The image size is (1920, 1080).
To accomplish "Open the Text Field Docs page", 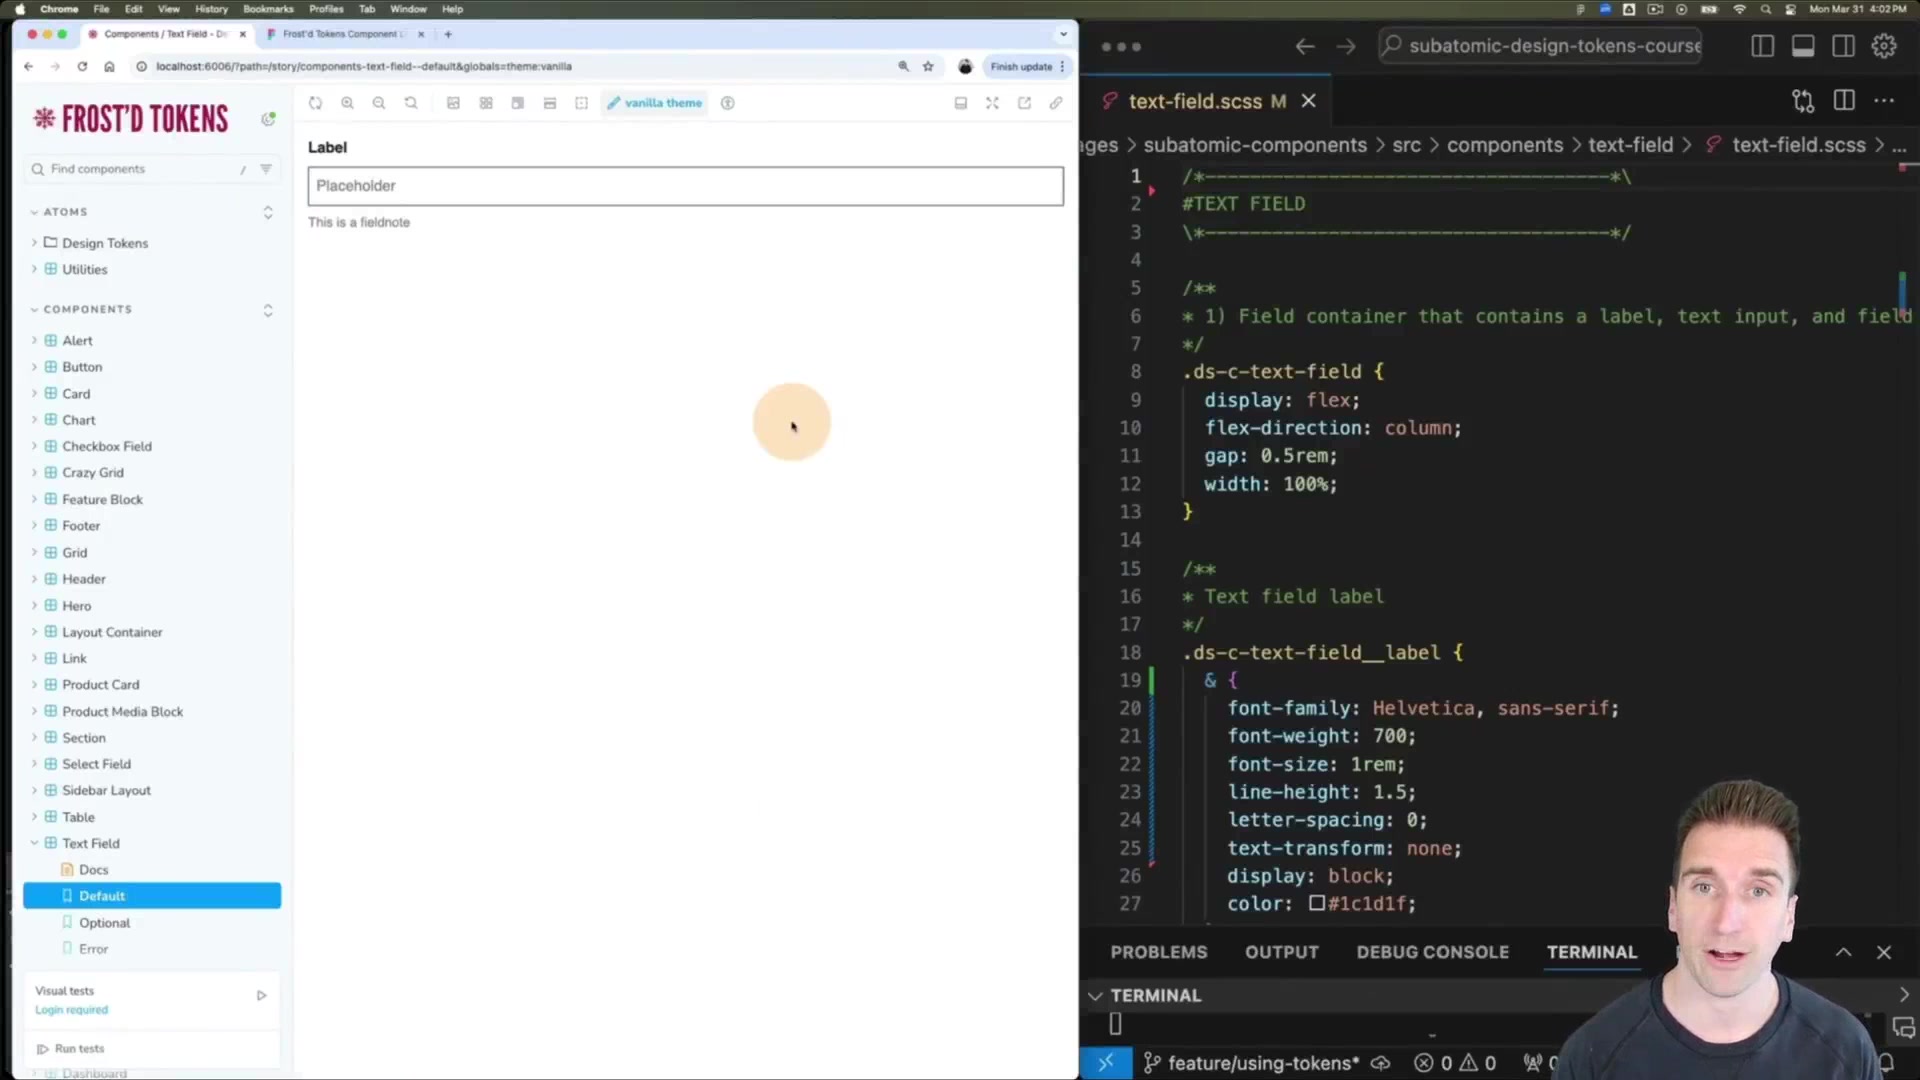I will coord(93,870).
